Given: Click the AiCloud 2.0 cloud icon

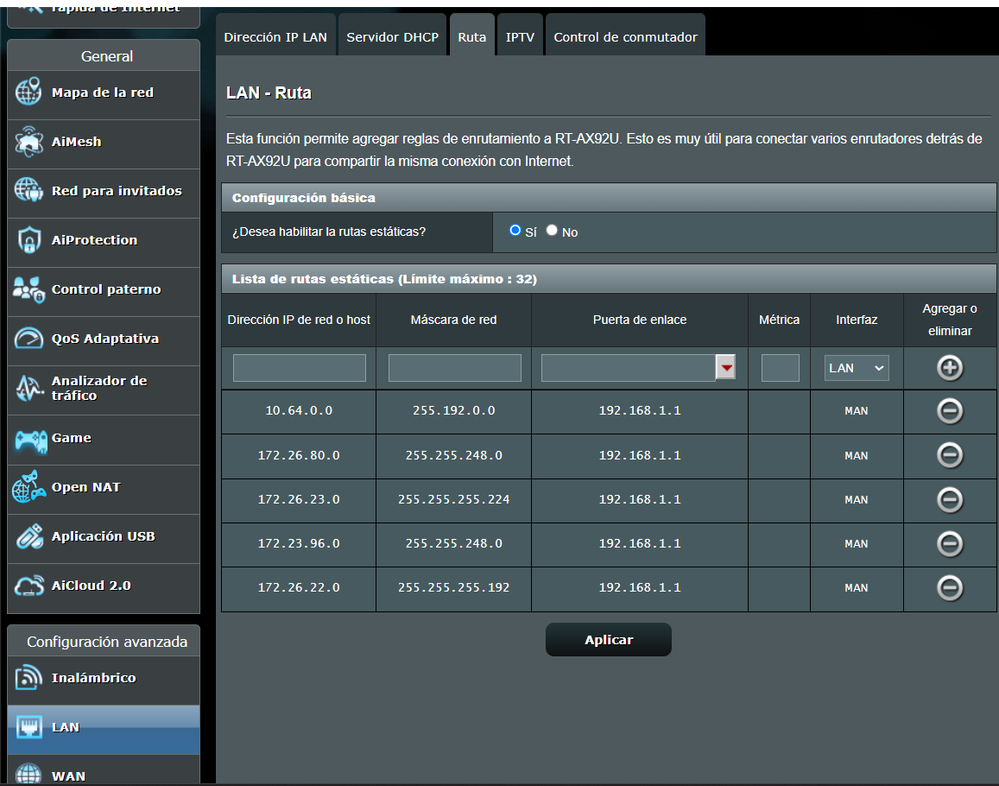Looking at the screenshot, I should (x=28, y=586).
